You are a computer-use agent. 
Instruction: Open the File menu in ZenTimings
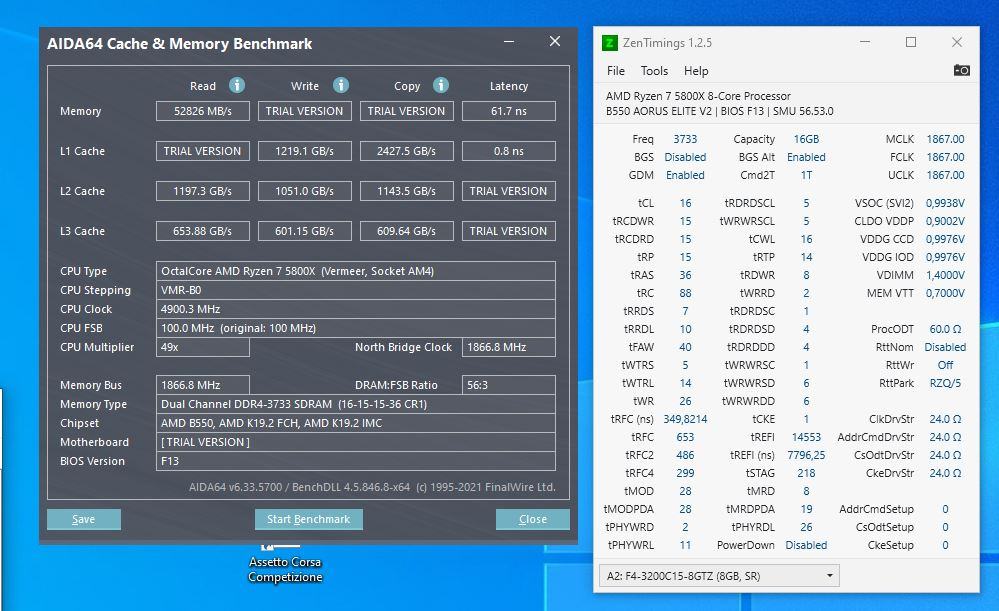615,71
